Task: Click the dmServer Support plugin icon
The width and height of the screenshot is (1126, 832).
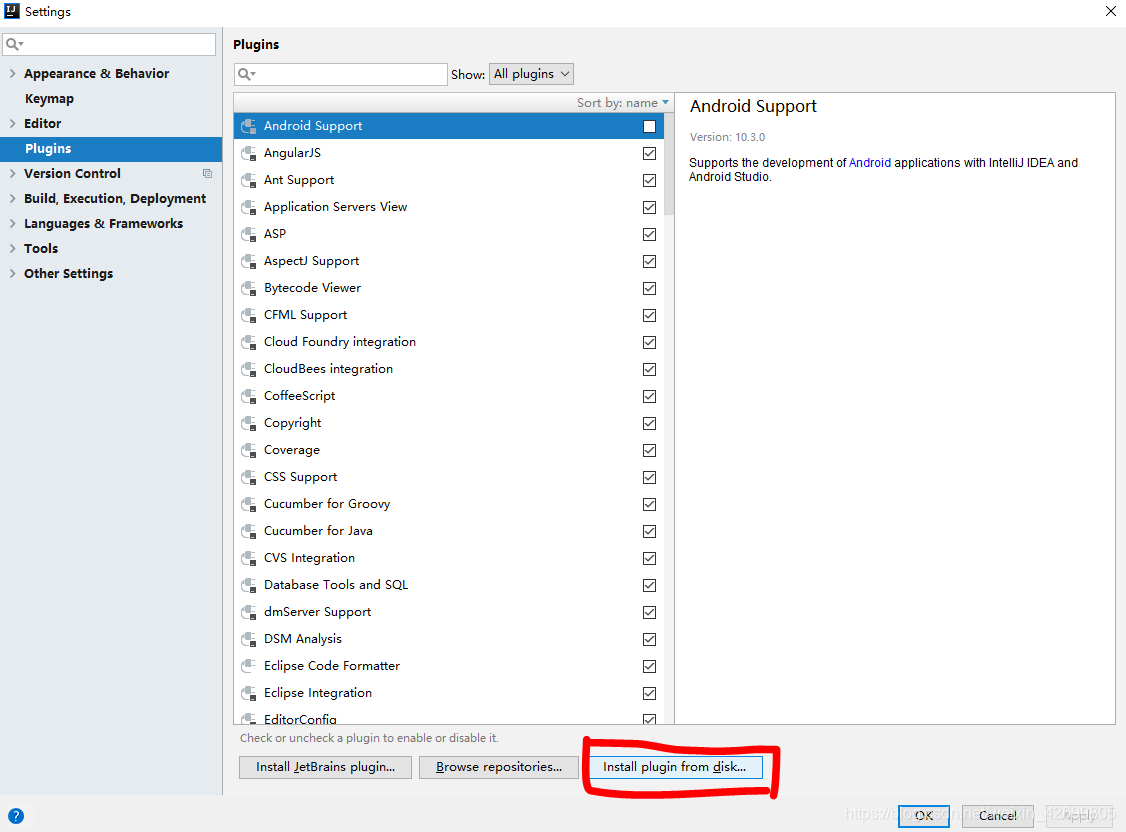Action: click(249, 612)
